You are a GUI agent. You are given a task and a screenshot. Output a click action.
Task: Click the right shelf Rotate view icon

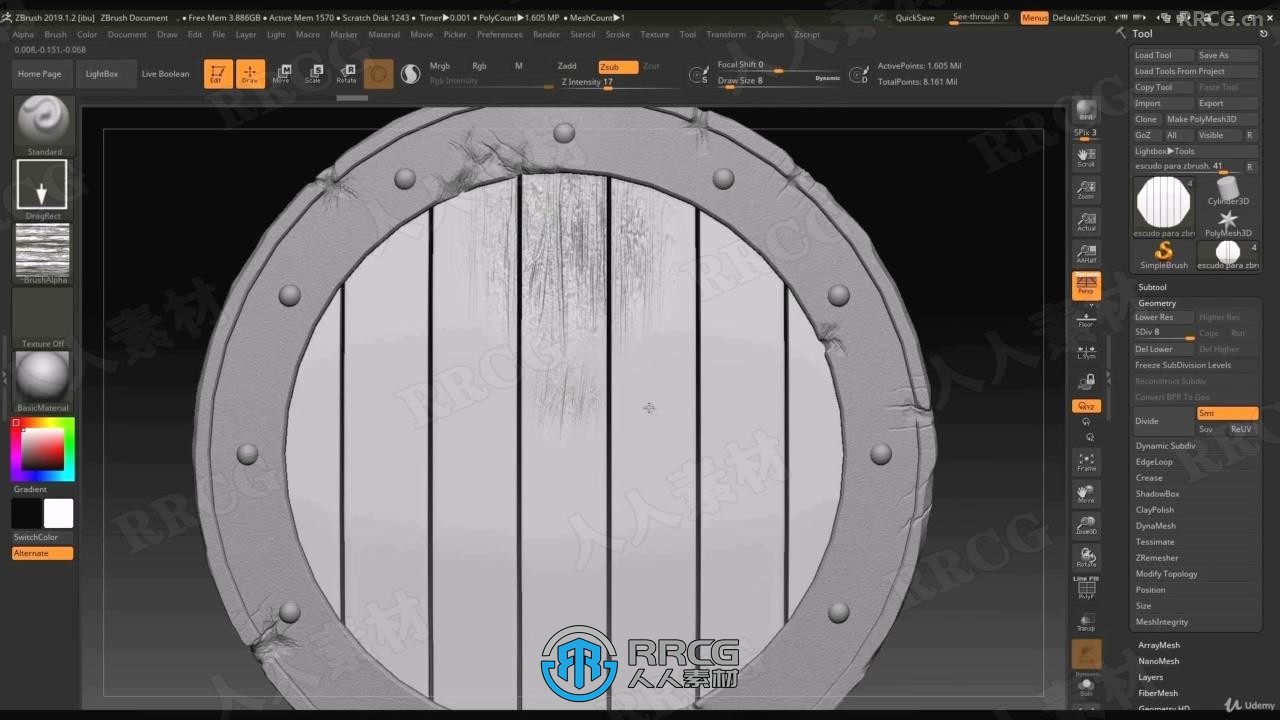(x=1086, y=557)
